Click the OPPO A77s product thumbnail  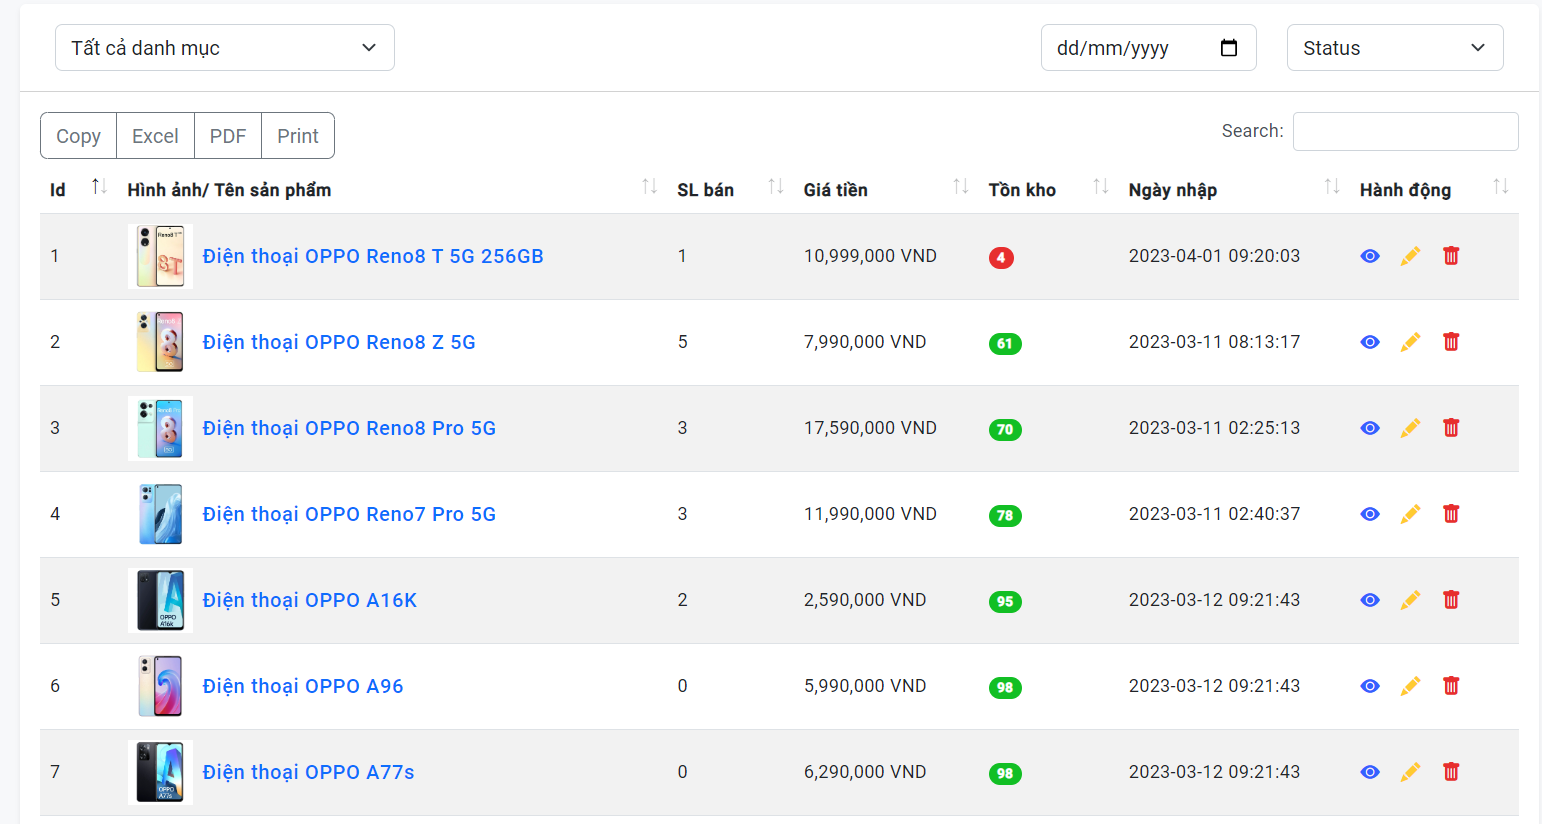(160, 772)
